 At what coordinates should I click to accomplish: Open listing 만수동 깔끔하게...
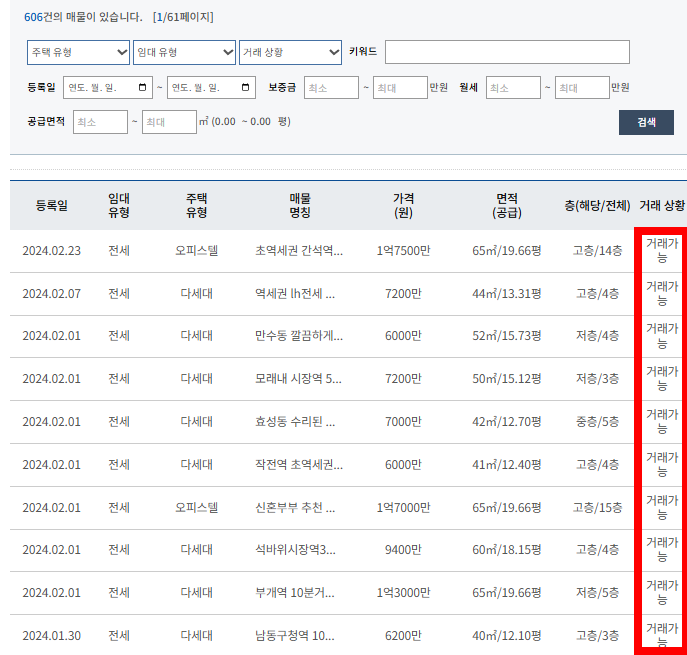tap(299, 336)
